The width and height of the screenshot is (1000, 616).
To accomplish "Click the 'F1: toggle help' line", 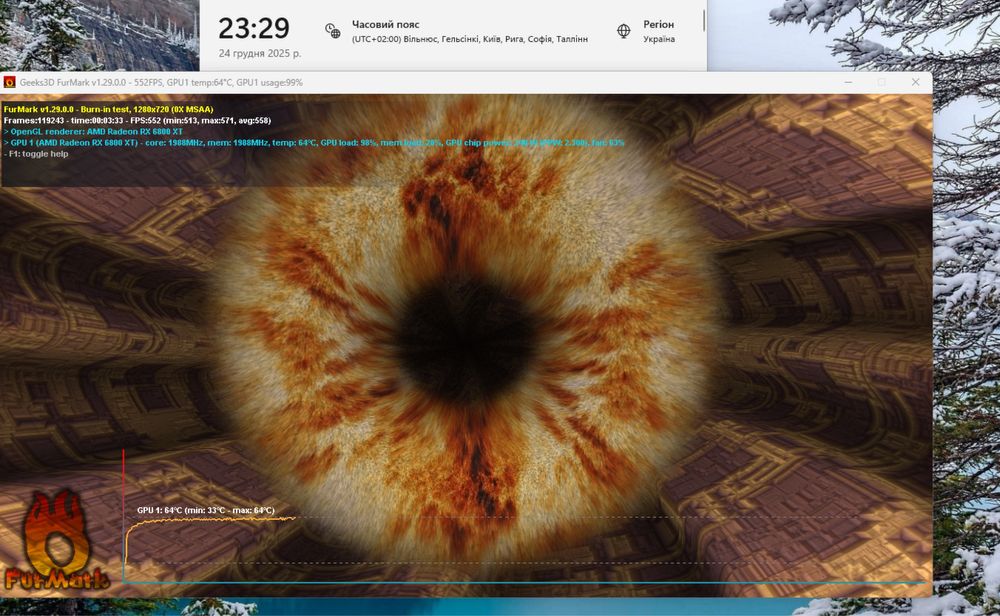I will 36,154.
